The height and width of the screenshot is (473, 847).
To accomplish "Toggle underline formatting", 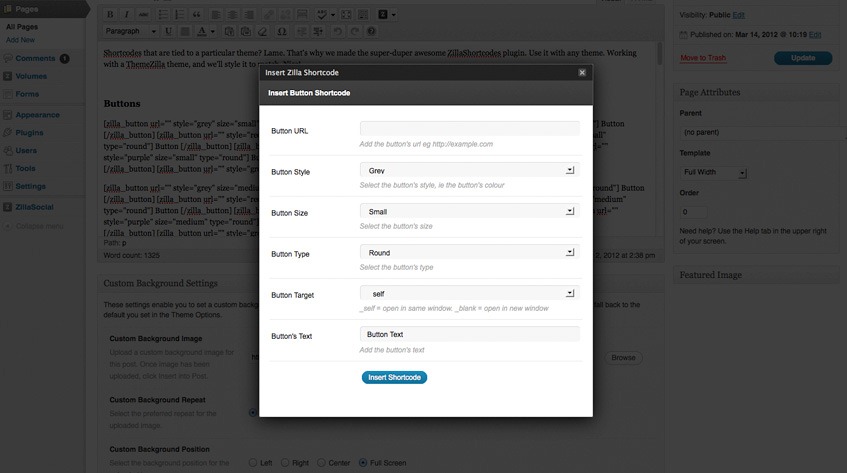I will tap(168, 31).
